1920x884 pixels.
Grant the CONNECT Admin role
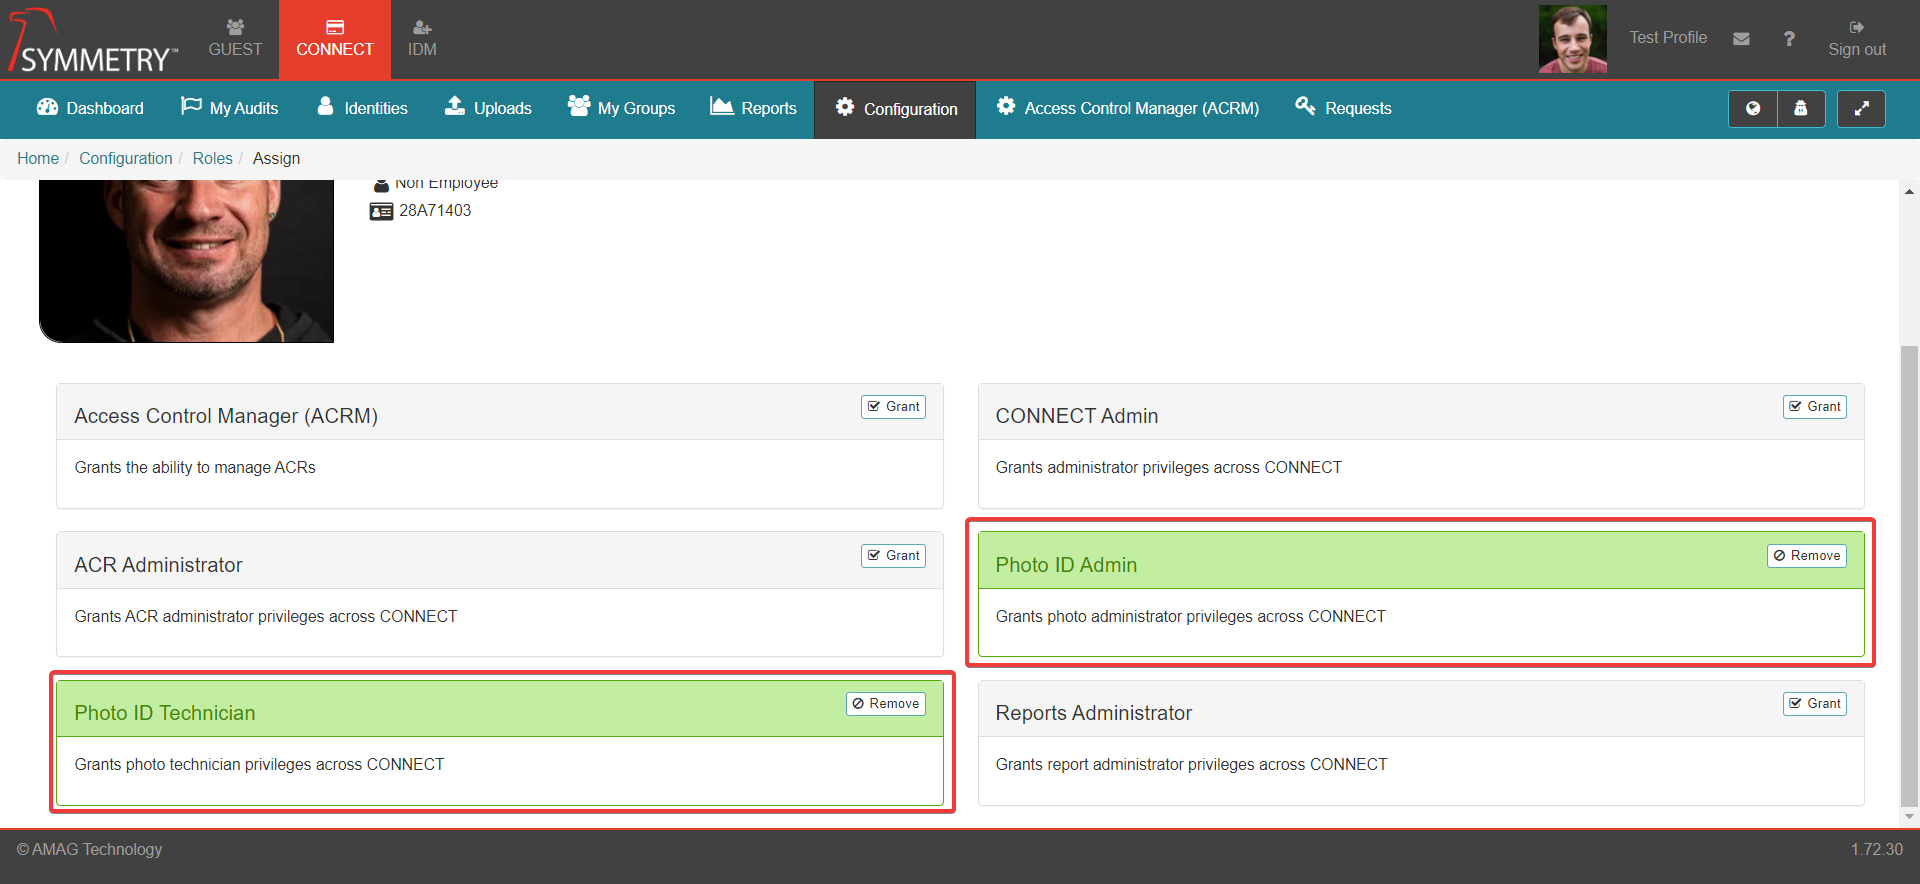point(1814,407)
